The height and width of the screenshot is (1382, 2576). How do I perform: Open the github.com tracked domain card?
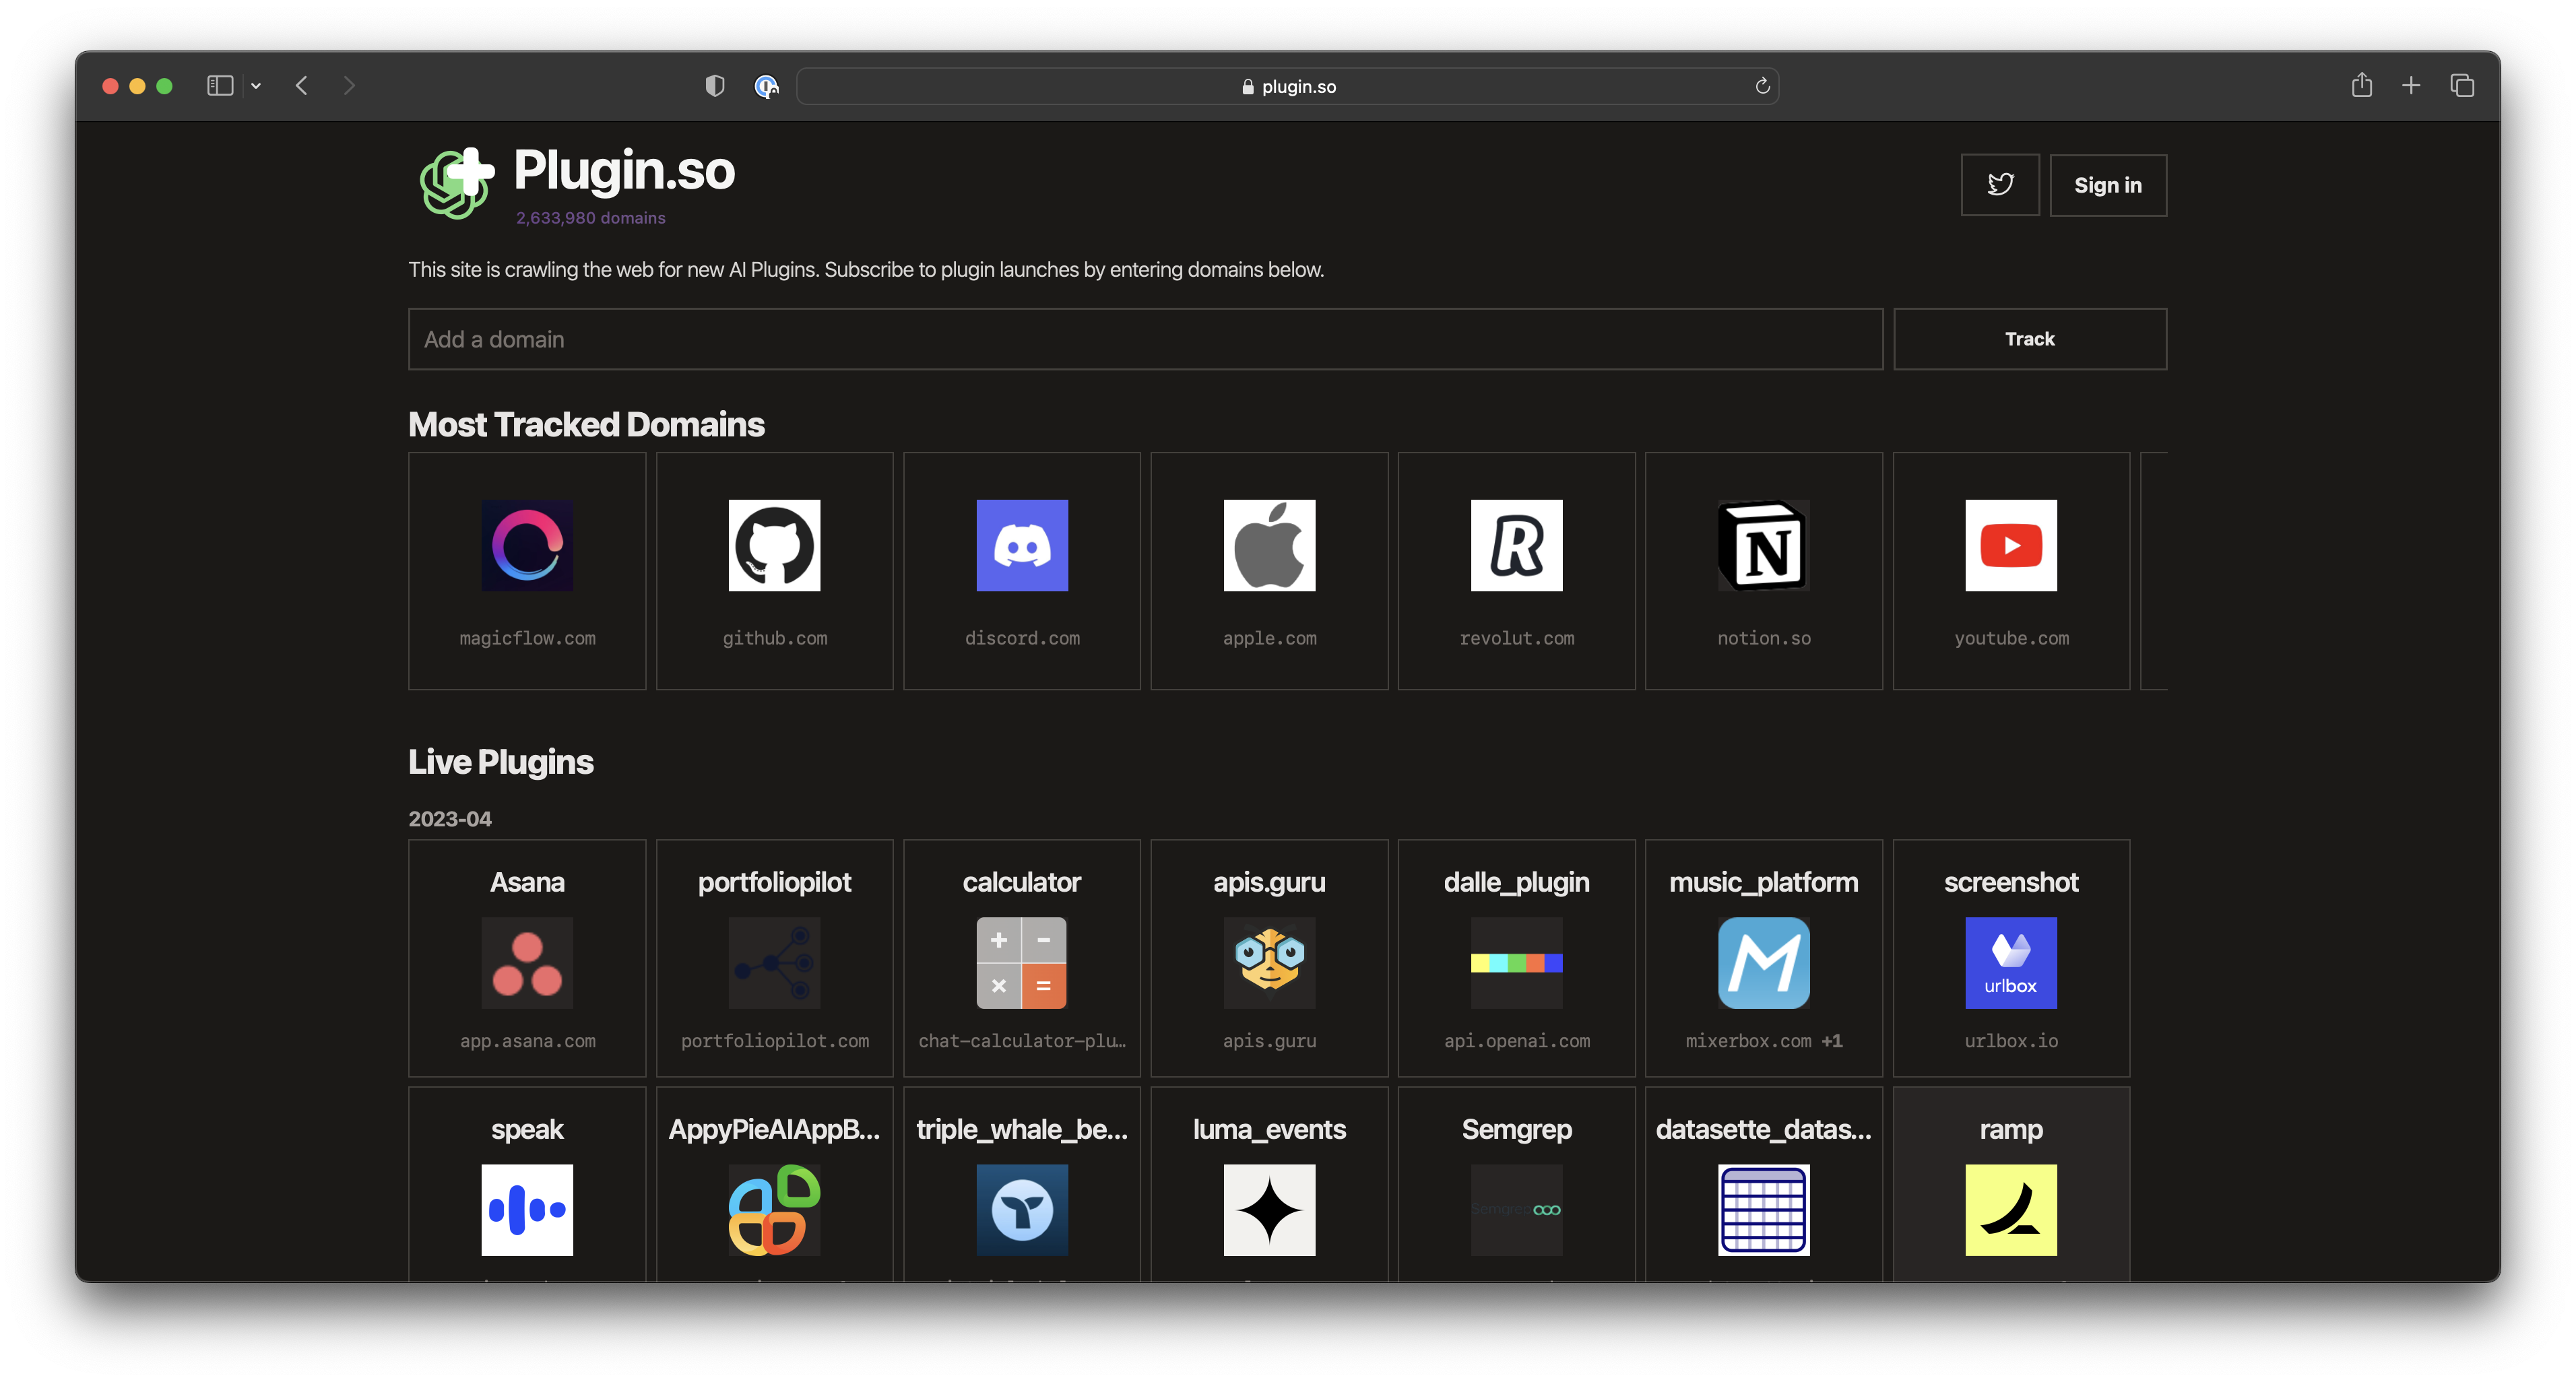coord(774,571)
